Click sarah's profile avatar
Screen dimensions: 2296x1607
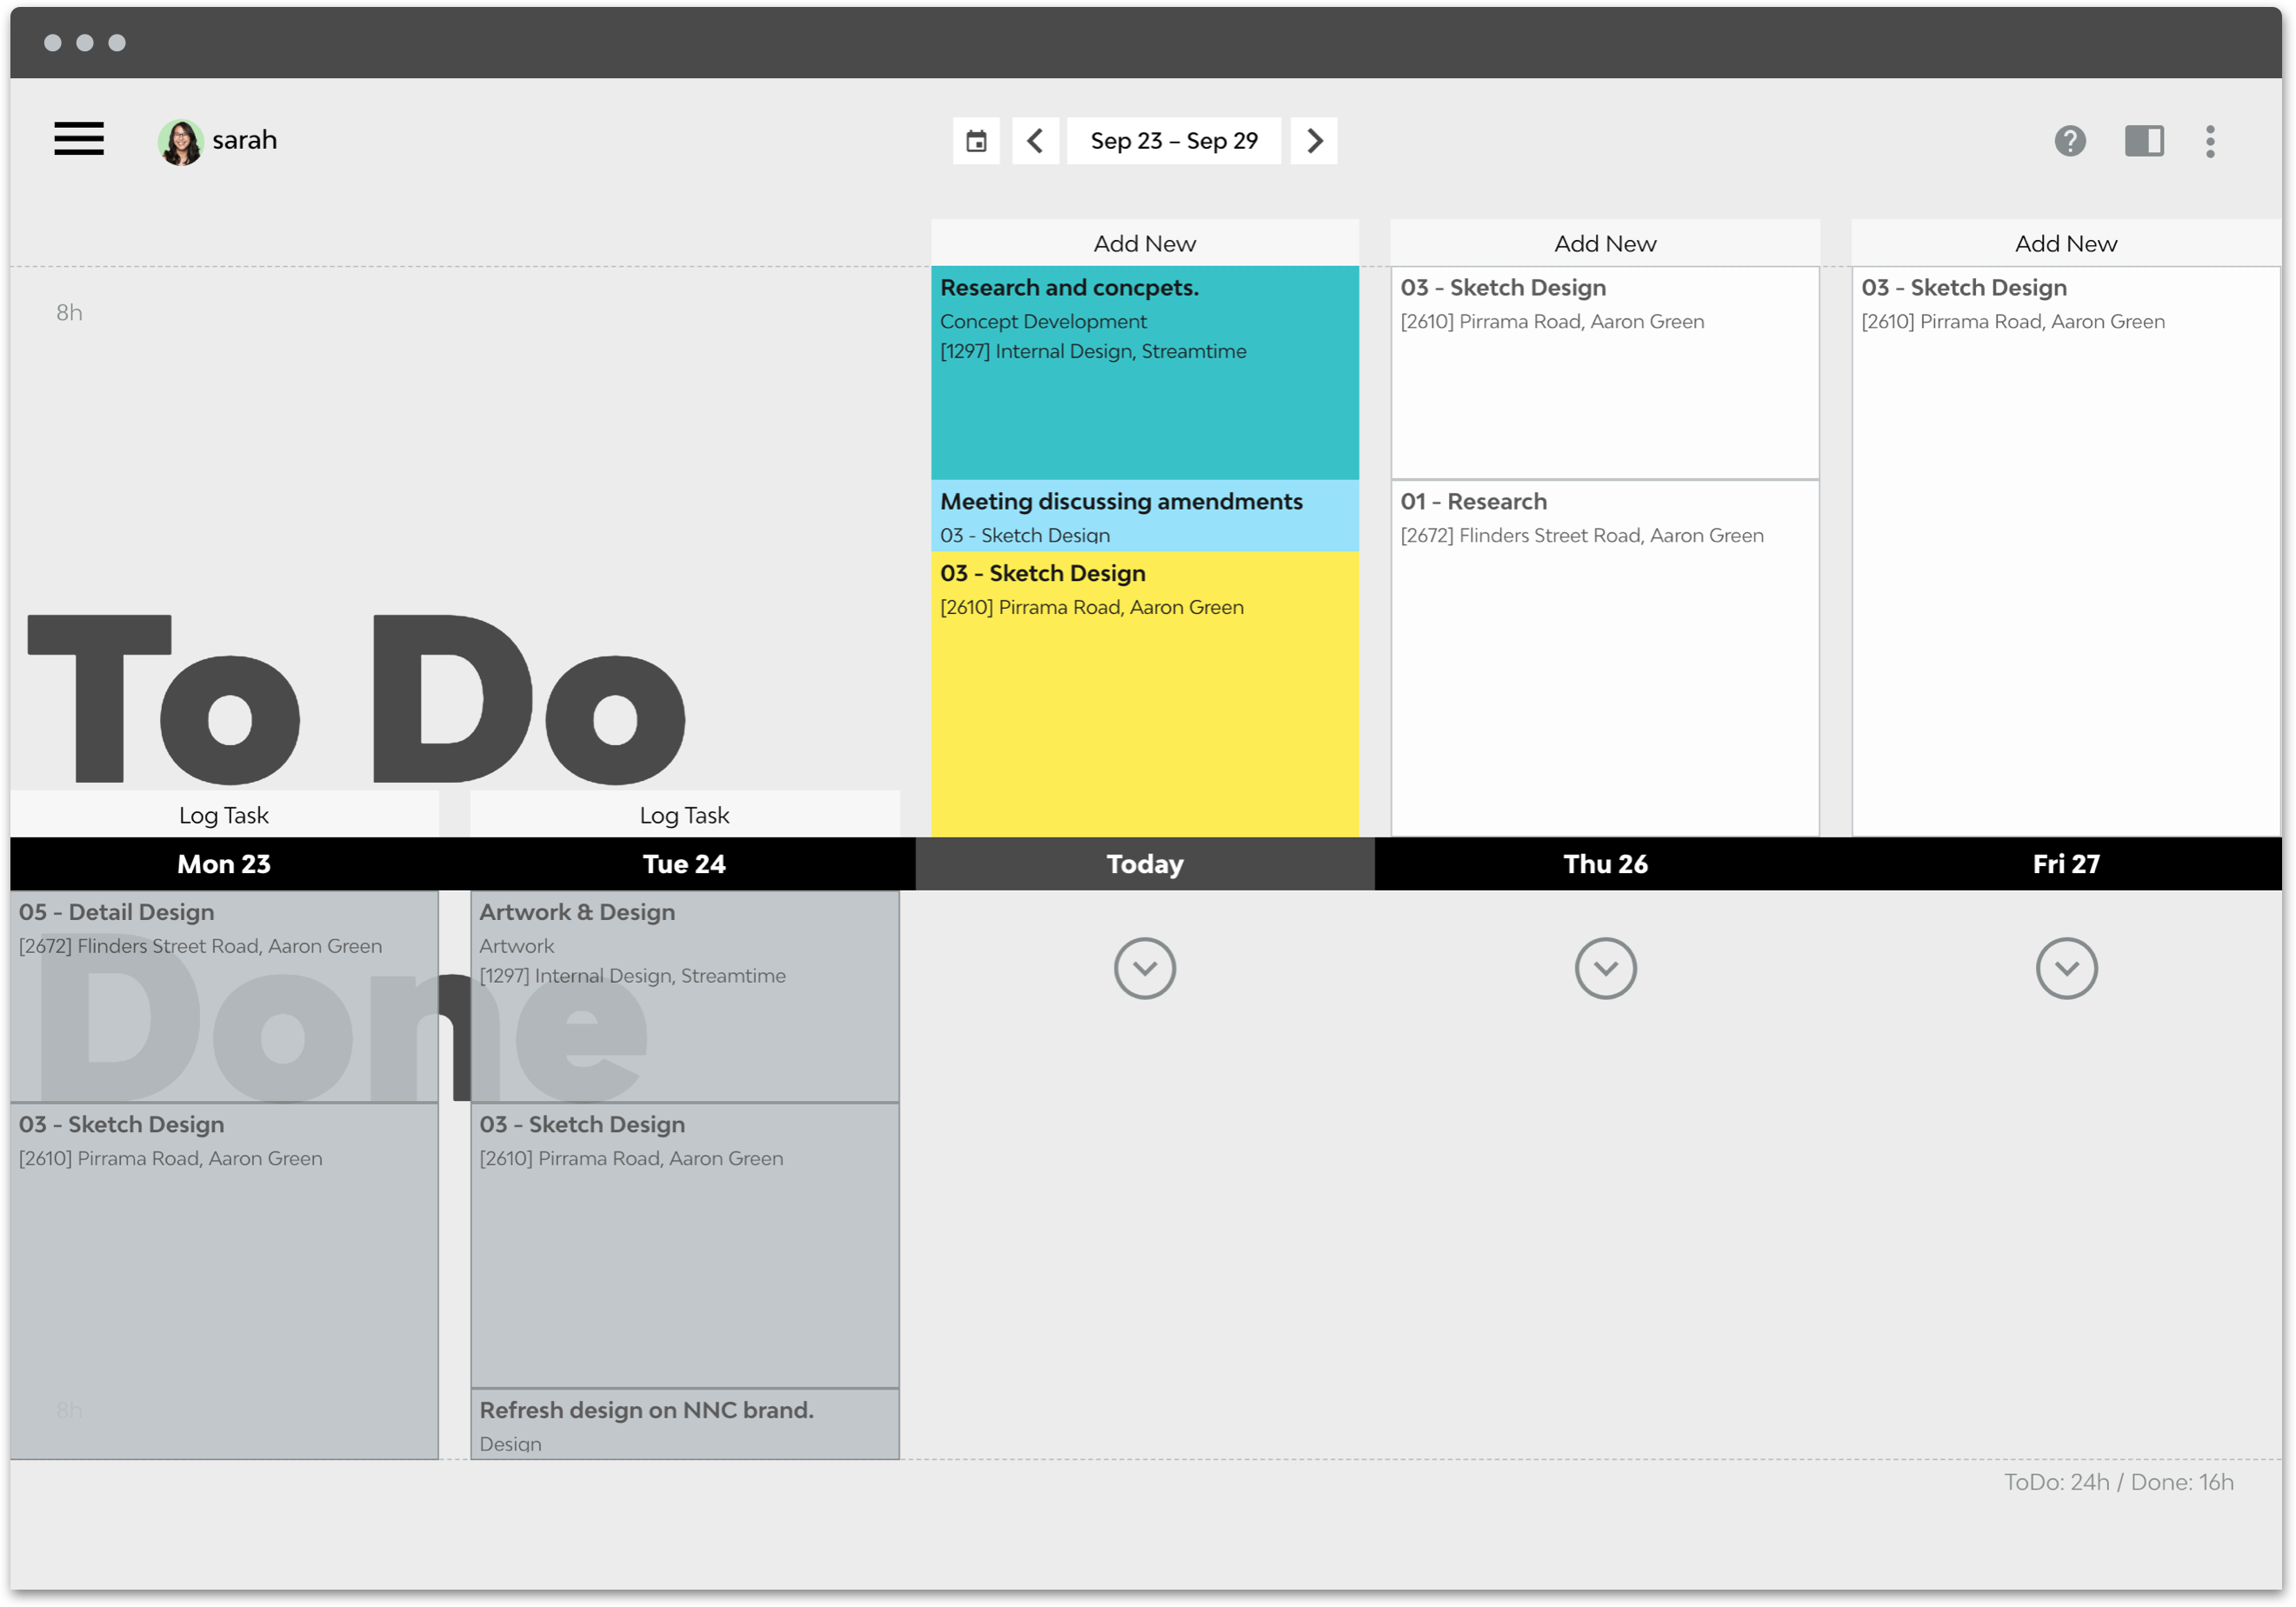181,141
